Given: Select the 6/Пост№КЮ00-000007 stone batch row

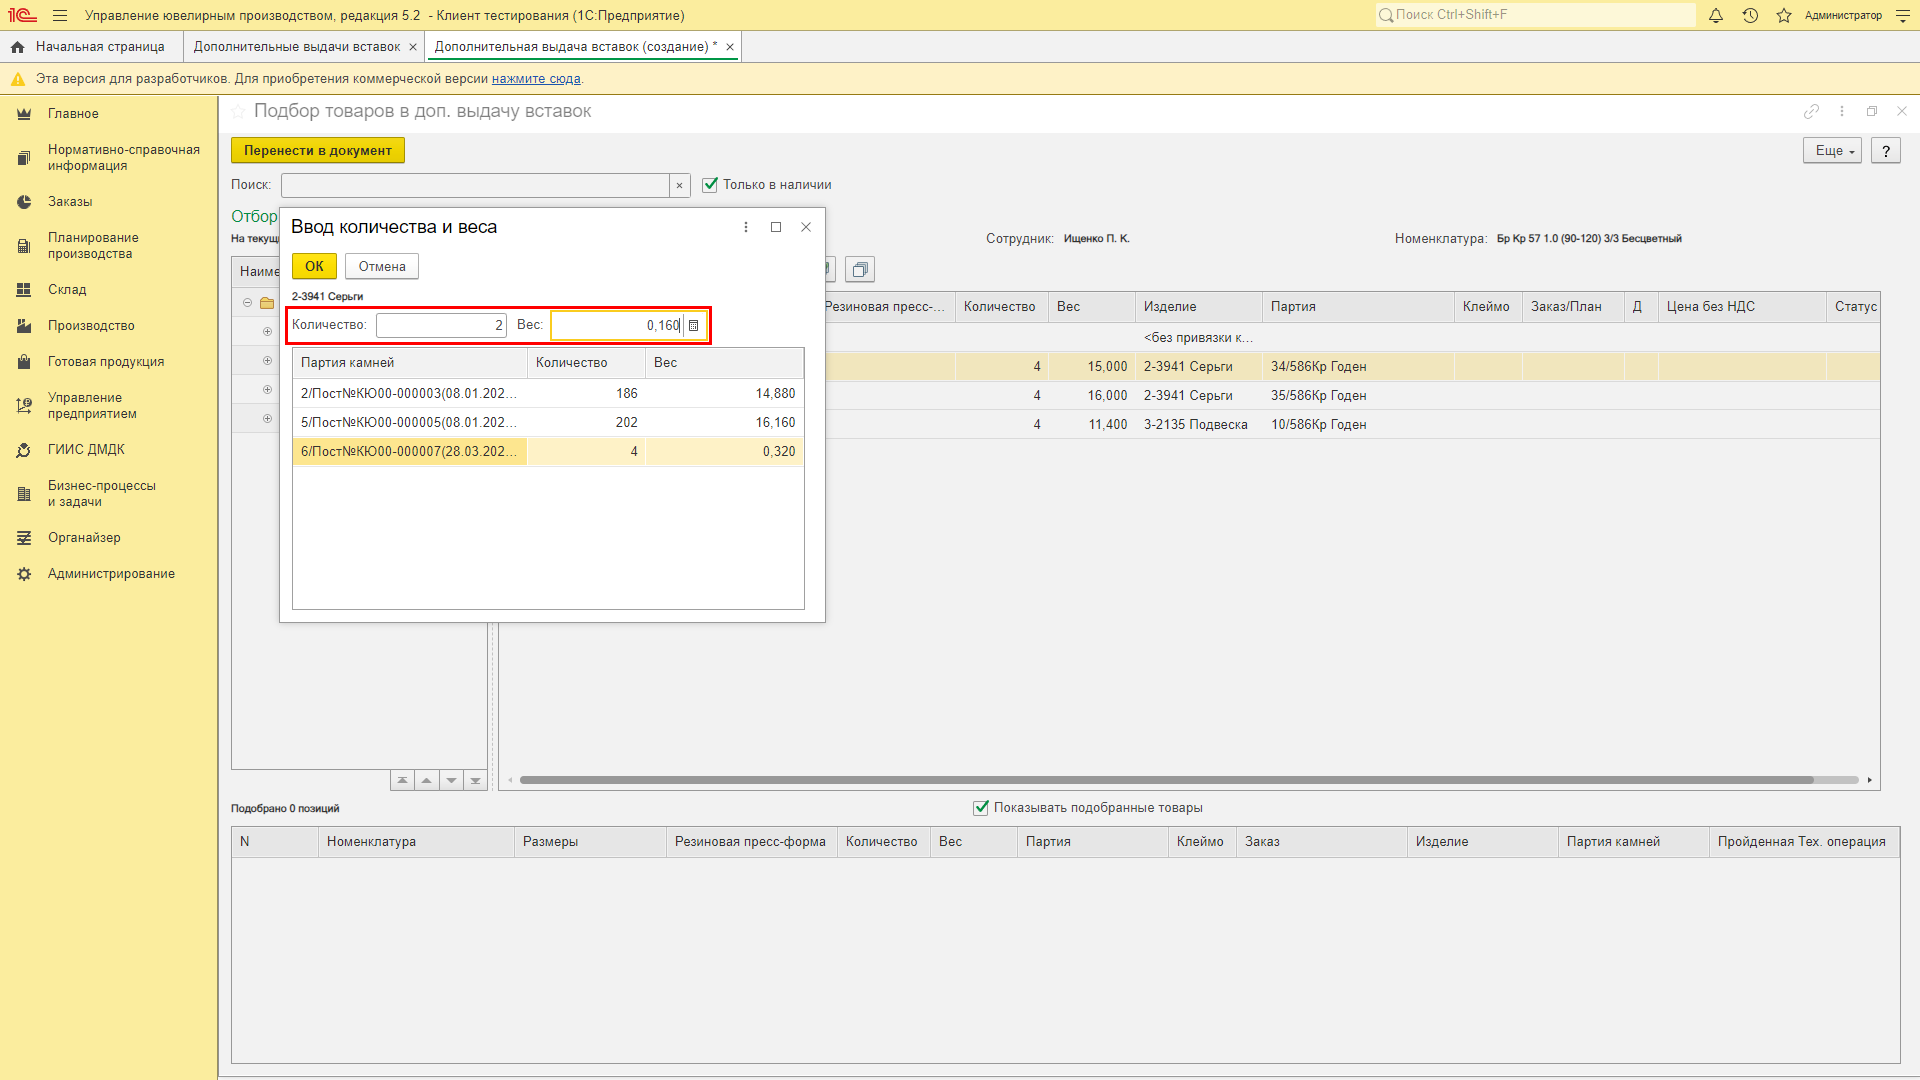Looking at the screenshot, I should point(548,452).
